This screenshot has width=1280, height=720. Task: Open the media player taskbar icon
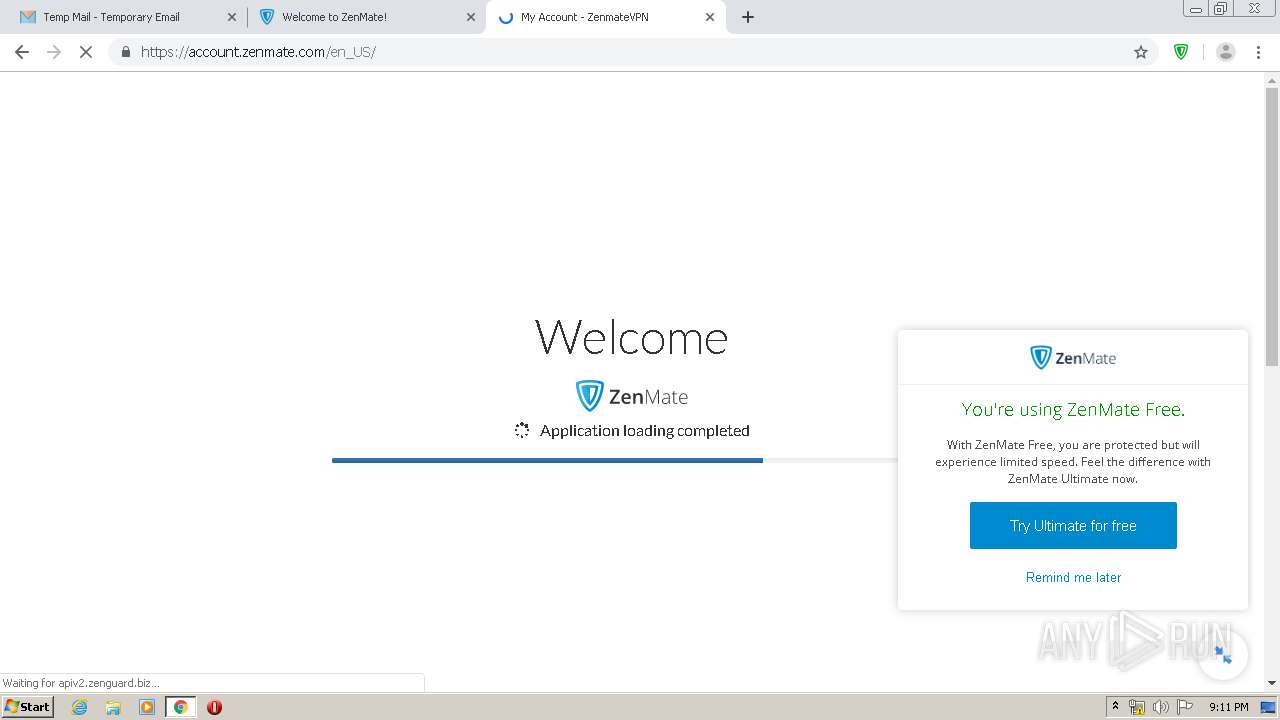(x=147, y=707)
